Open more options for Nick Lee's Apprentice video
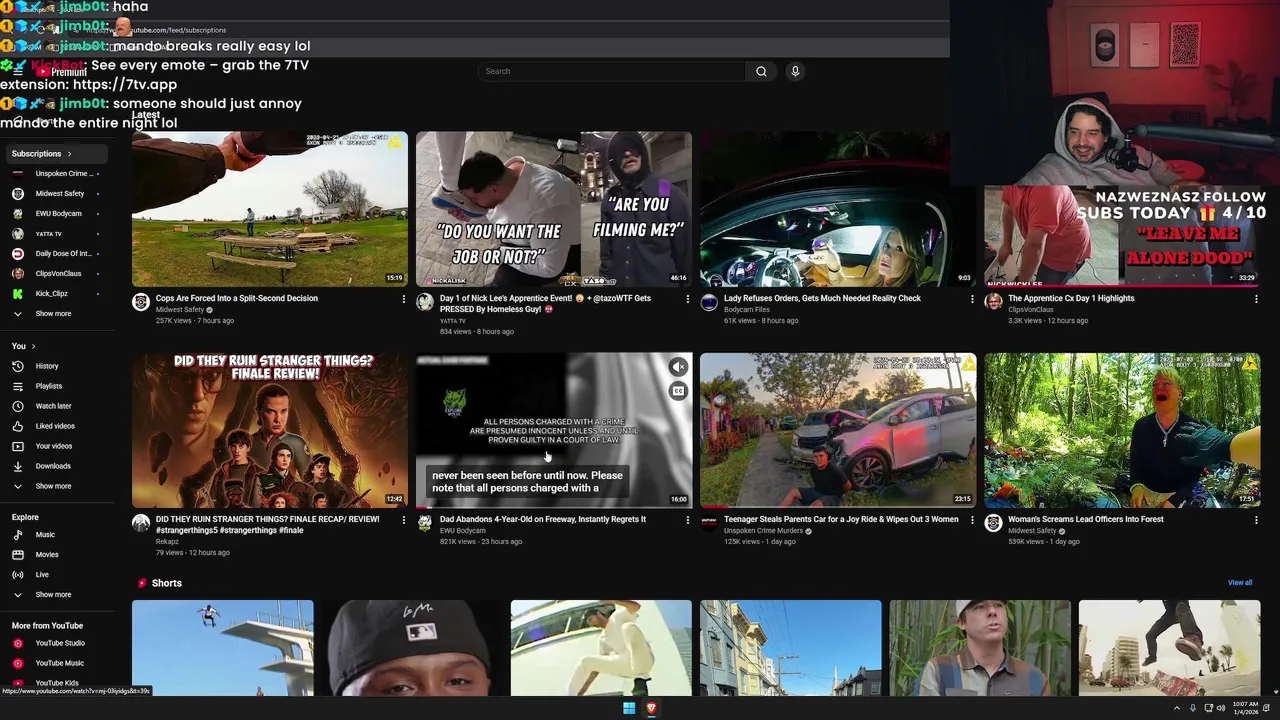Viewport: 1280px width, 720px height. (688, 299)
